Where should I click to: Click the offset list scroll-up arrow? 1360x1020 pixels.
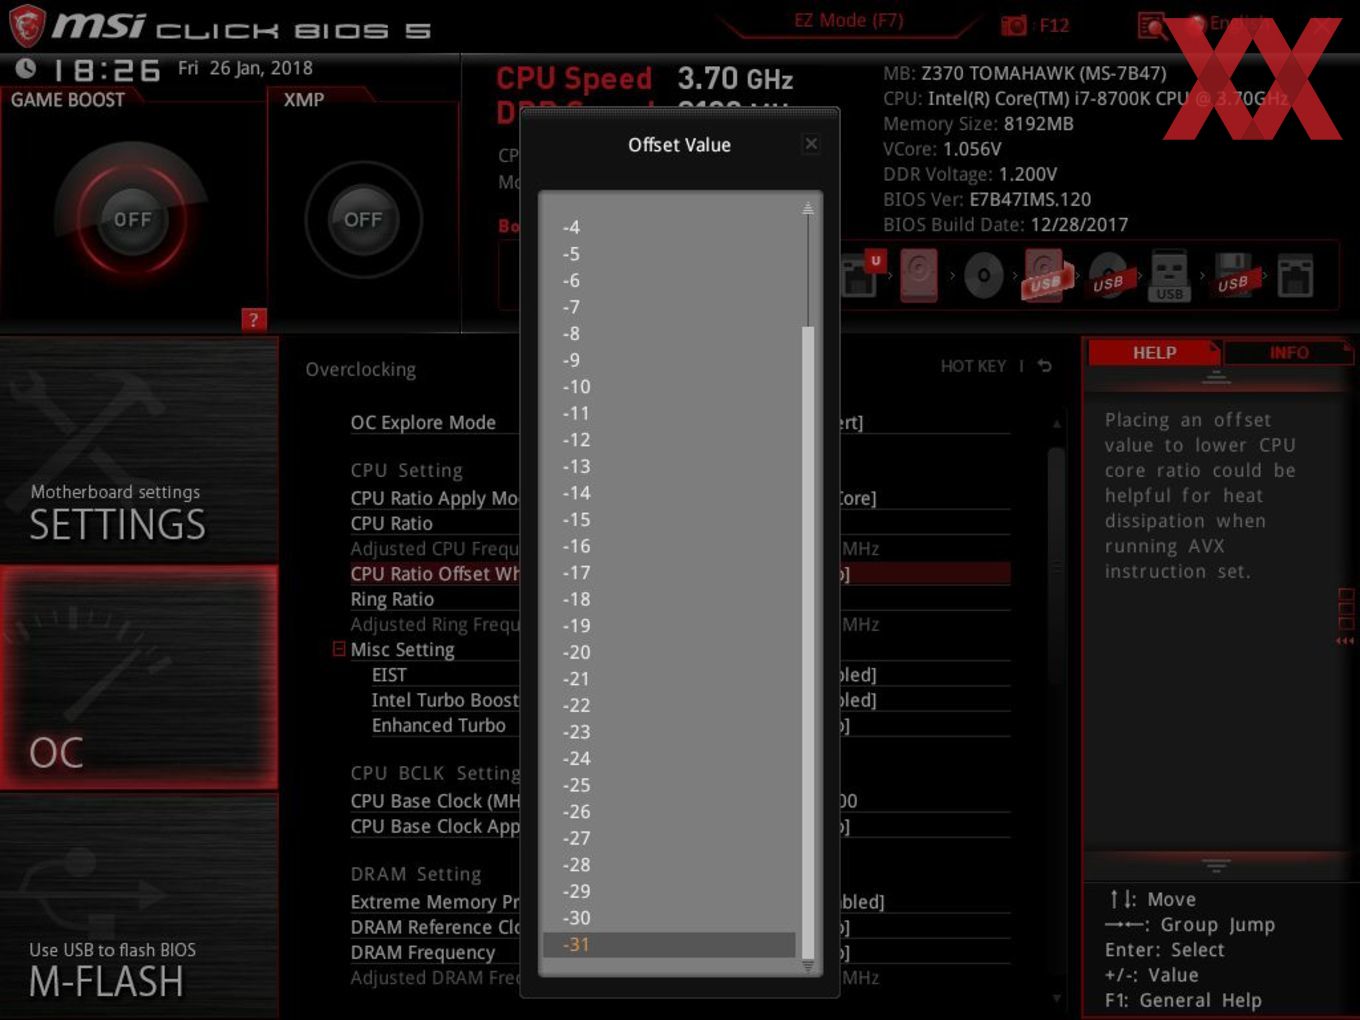(807, 209)
